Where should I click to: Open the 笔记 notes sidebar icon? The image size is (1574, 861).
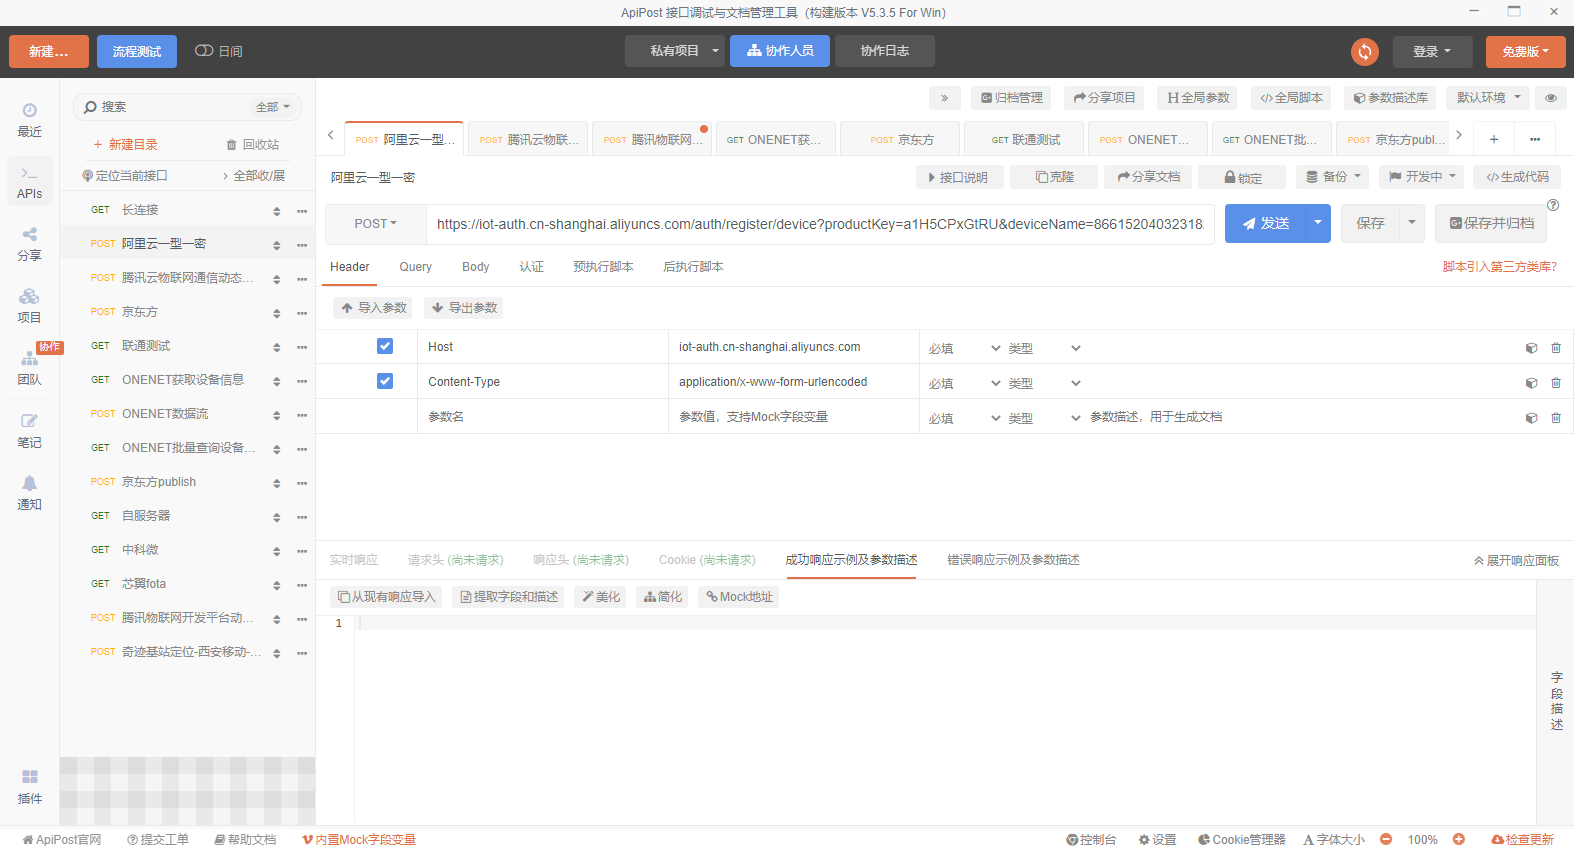pos(29,431)
